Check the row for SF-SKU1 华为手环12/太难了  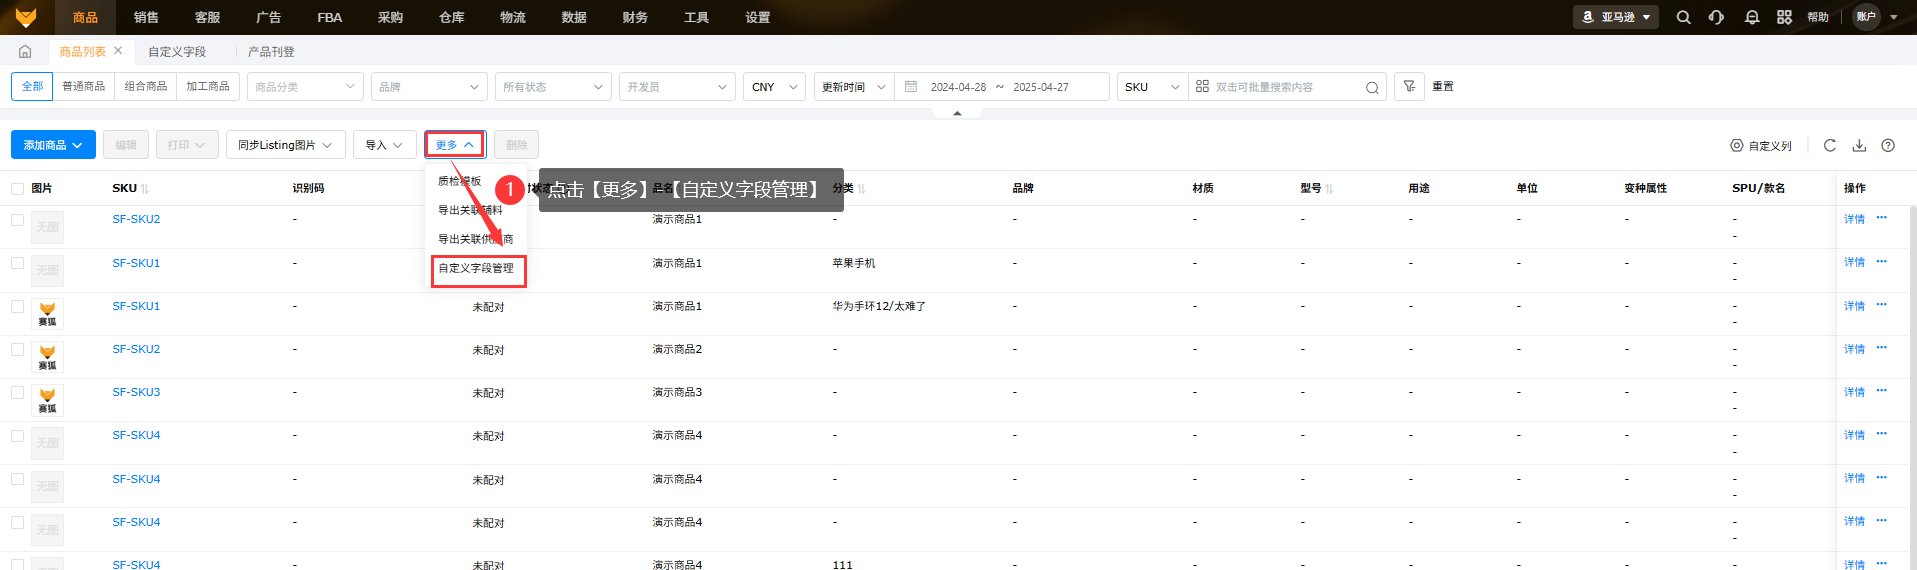(x=17, y=306)
